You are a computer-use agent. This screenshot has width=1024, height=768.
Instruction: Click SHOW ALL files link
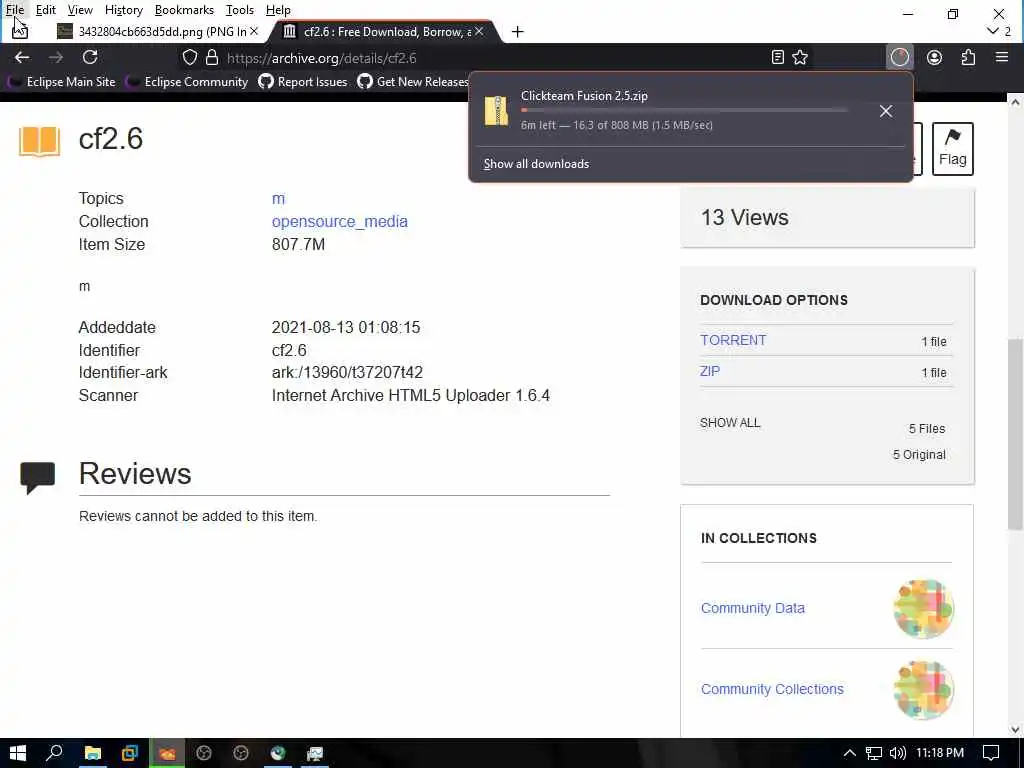point(730,423)
